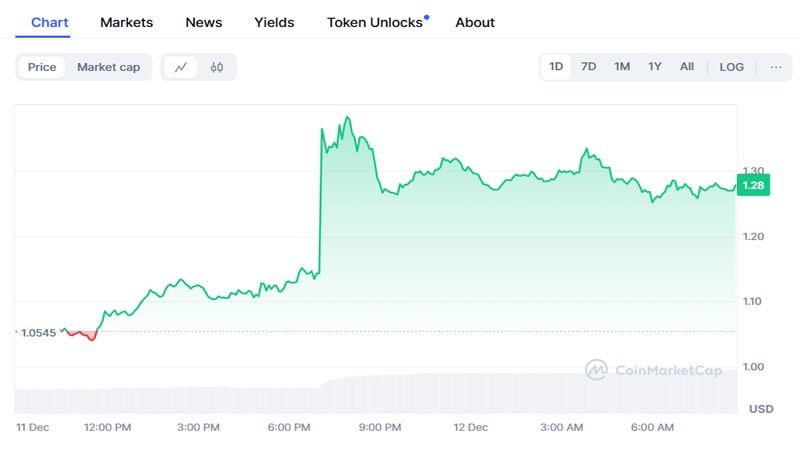Set time range to 1D
The height and width of the screenshot is (460, 800).
tap(556, 67)
